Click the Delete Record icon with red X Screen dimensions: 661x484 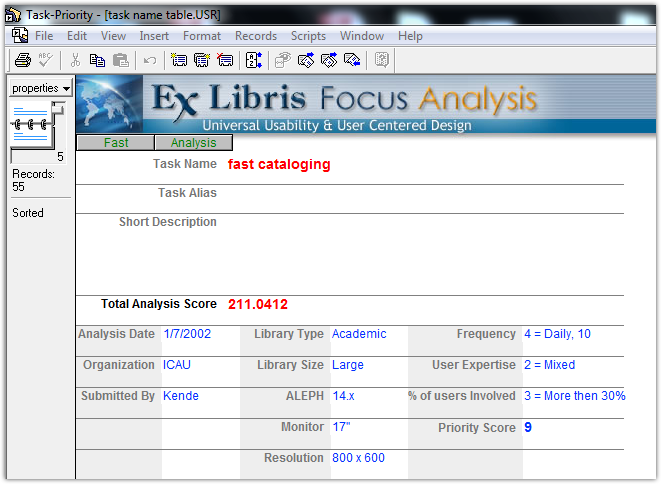tap(225, 60)
